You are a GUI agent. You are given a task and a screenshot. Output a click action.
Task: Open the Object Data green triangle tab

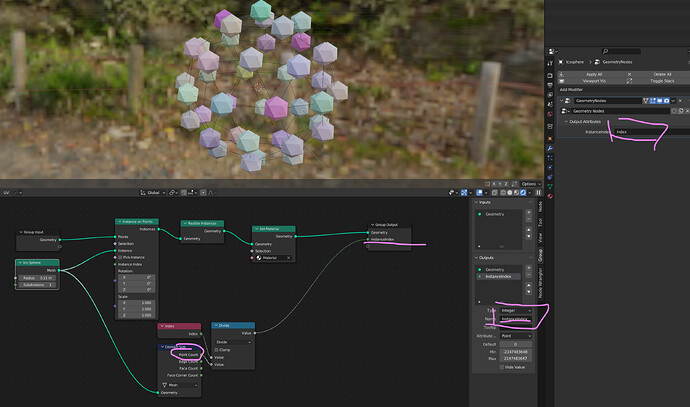[x=550, y=187]
